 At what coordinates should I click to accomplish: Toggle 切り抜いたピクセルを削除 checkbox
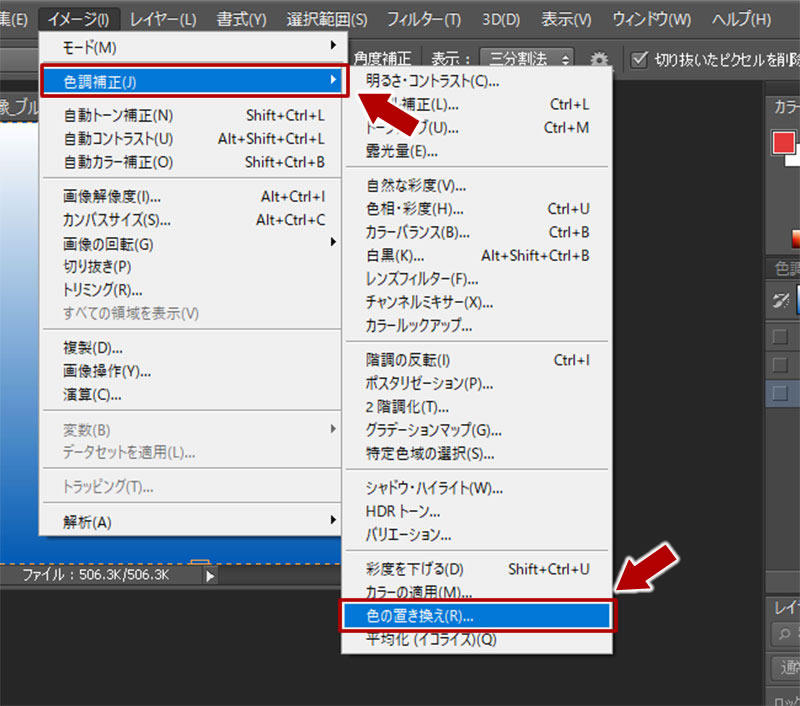pyautogui.click(x=639, y=60)
